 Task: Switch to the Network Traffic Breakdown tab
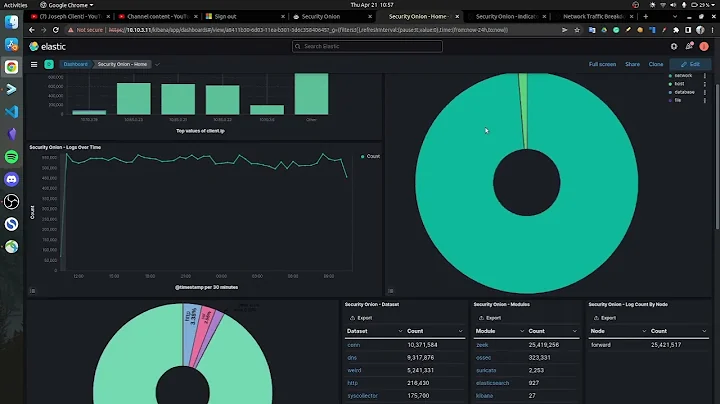(x=593, y=17)
